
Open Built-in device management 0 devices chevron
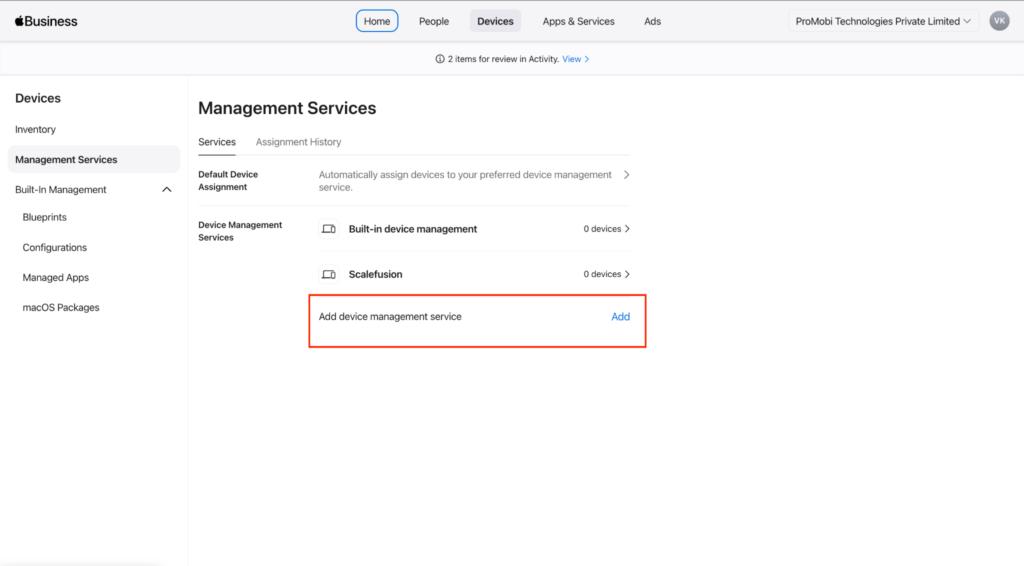coord(627,229)
